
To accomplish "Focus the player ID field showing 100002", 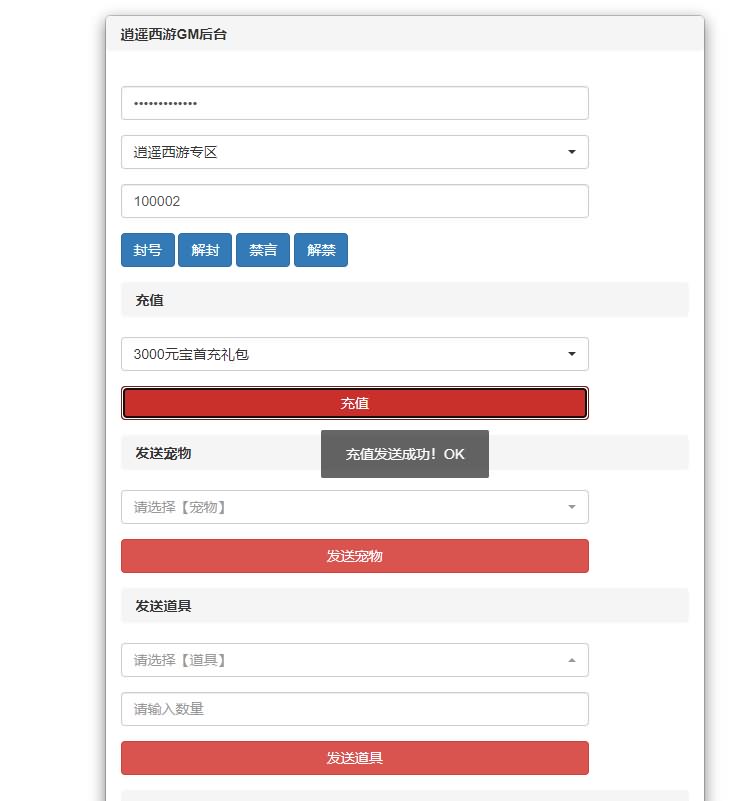I will click(x=355, y=201).
